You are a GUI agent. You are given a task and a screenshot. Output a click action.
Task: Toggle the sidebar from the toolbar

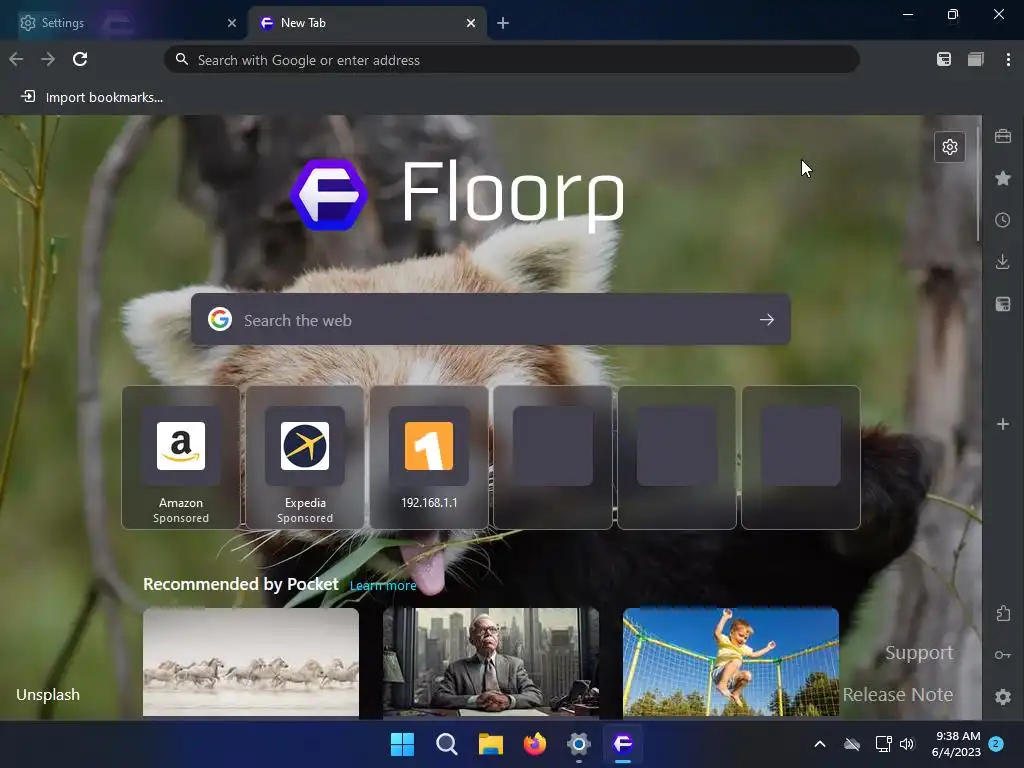coord(944,59)
